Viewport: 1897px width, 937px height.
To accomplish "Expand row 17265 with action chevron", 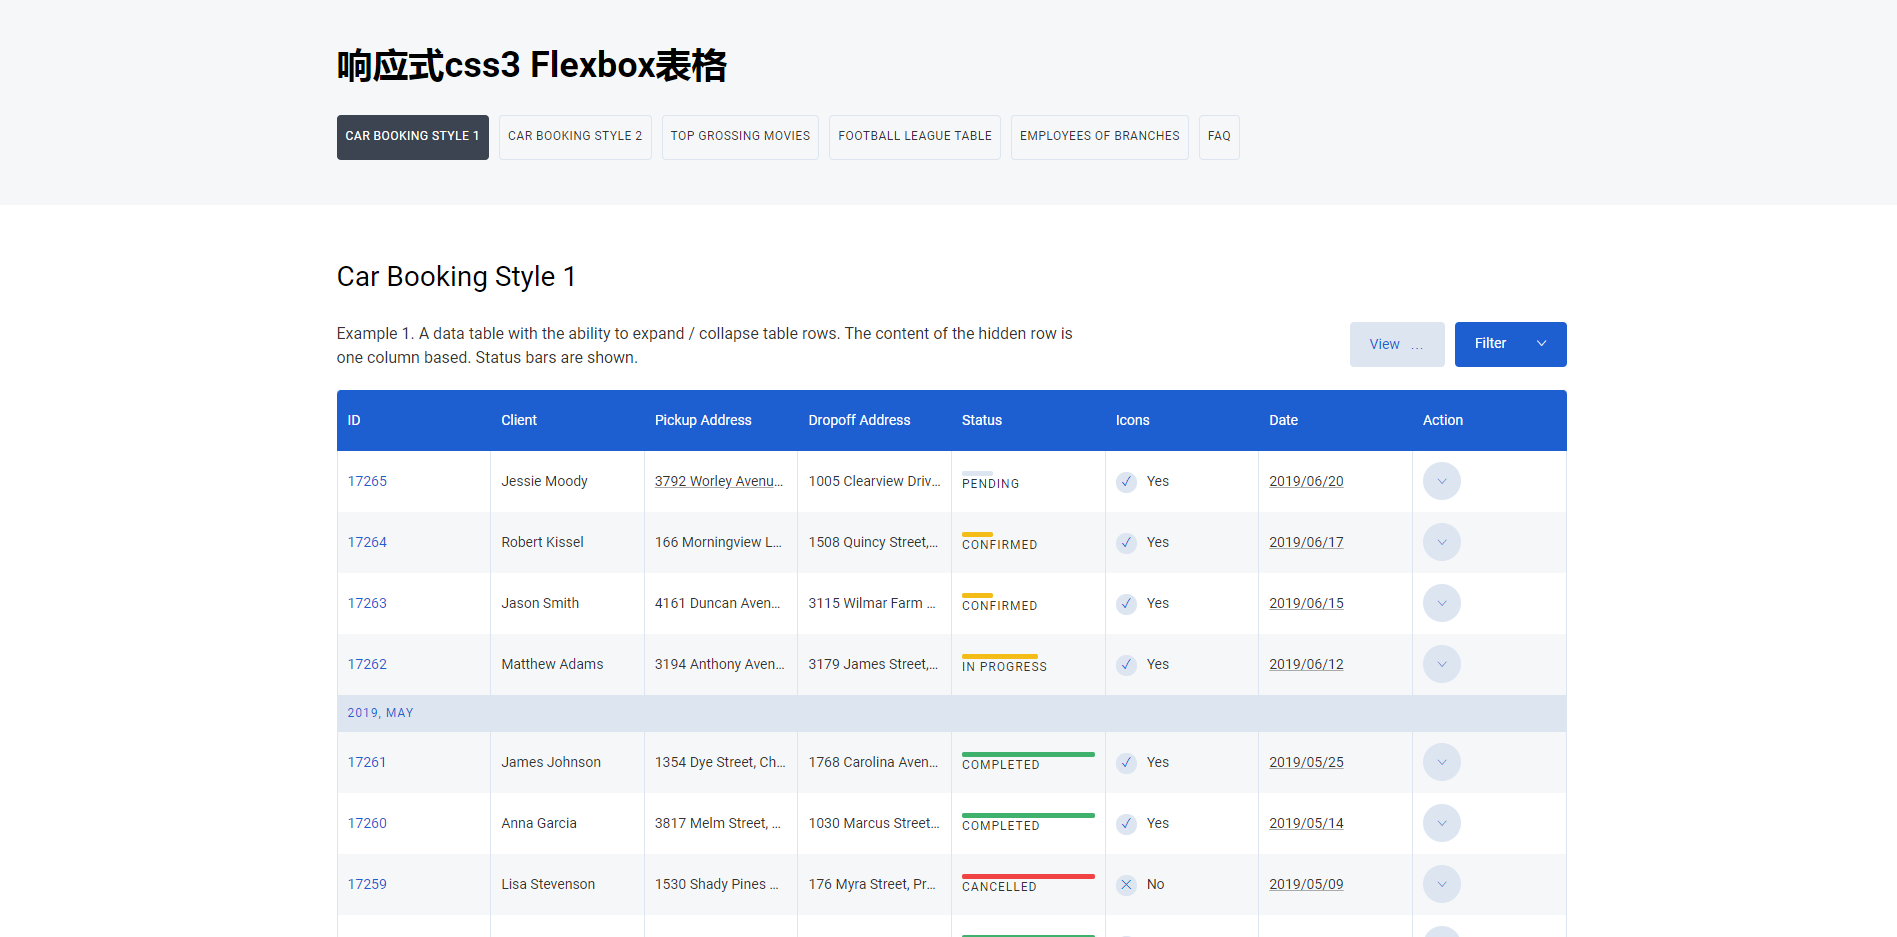I will tap(1441, 481).
